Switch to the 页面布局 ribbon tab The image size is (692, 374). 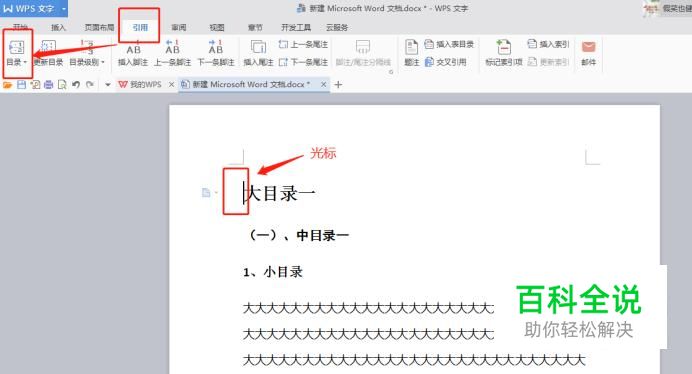99,27
